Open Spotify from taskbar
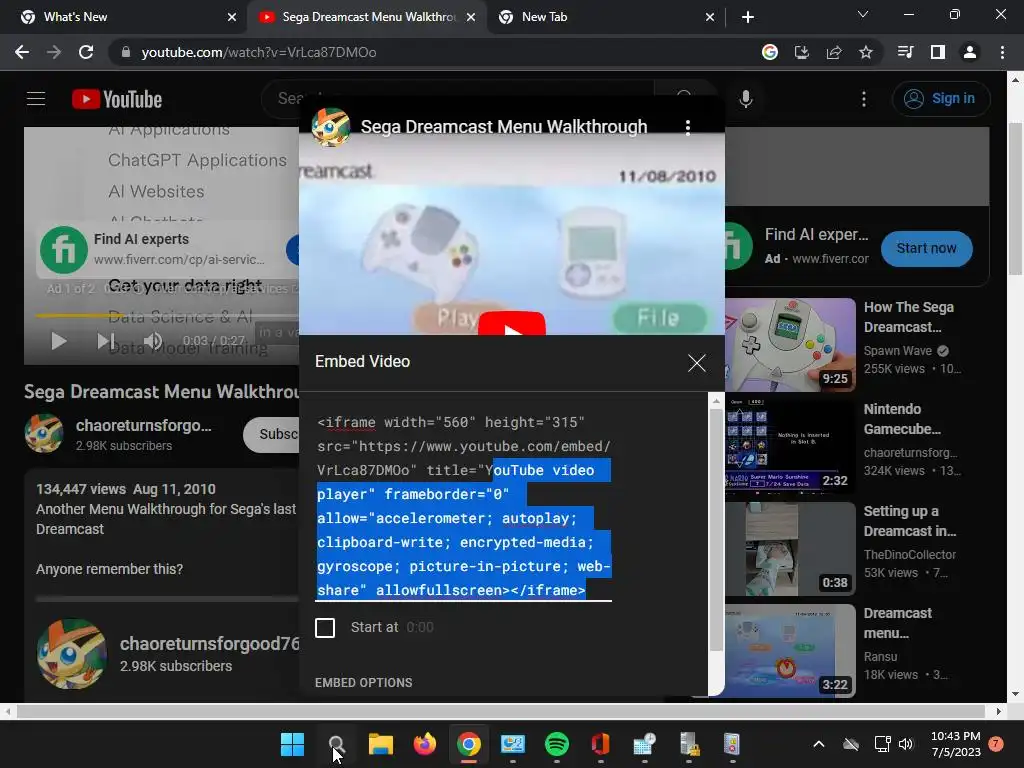 coord(556,744)
